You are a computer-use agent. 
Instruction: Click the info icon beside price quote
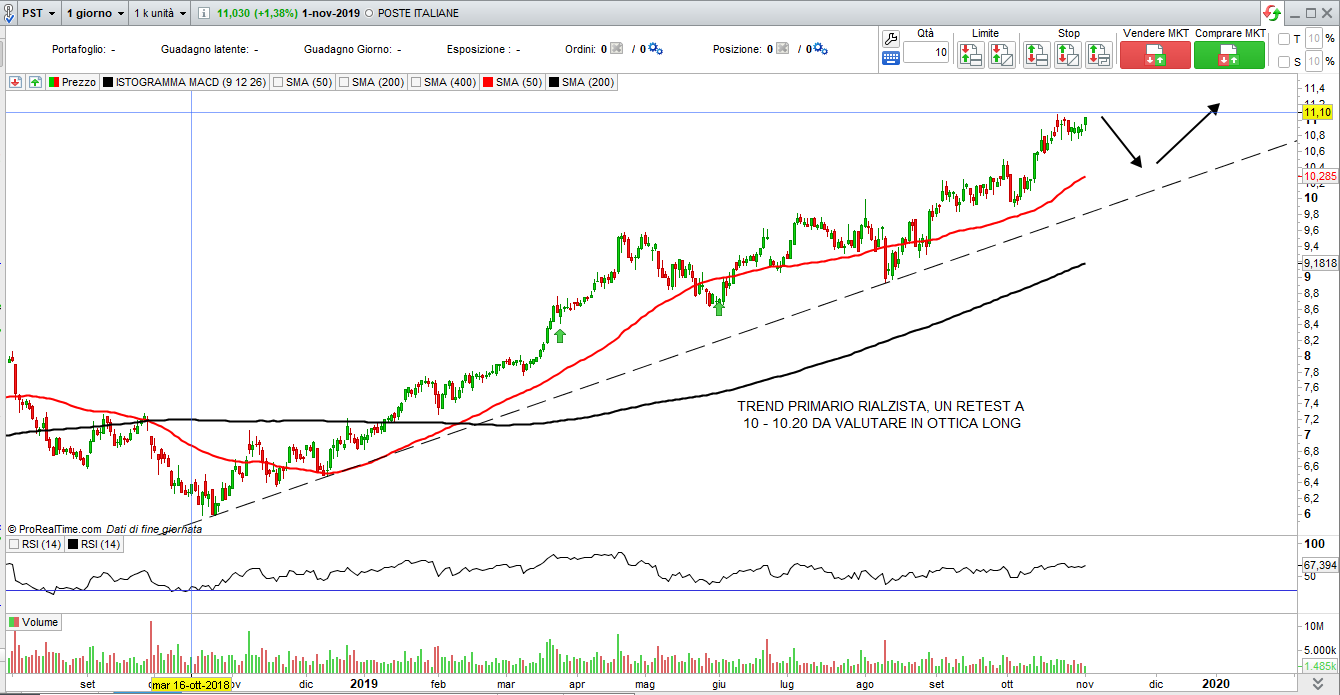click(x=204, y=14)
